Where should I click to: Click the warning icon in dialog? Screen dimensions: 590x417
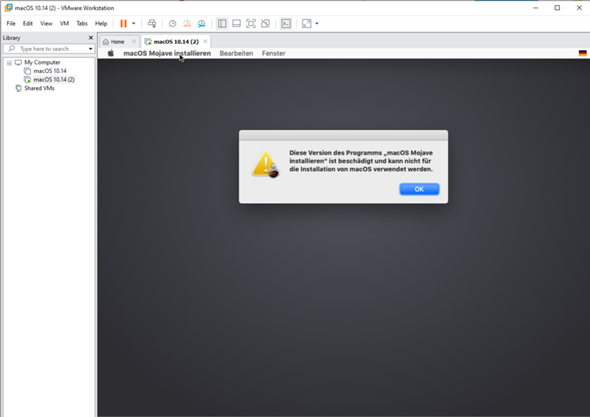pyautogui.click(x=266, y=164)
